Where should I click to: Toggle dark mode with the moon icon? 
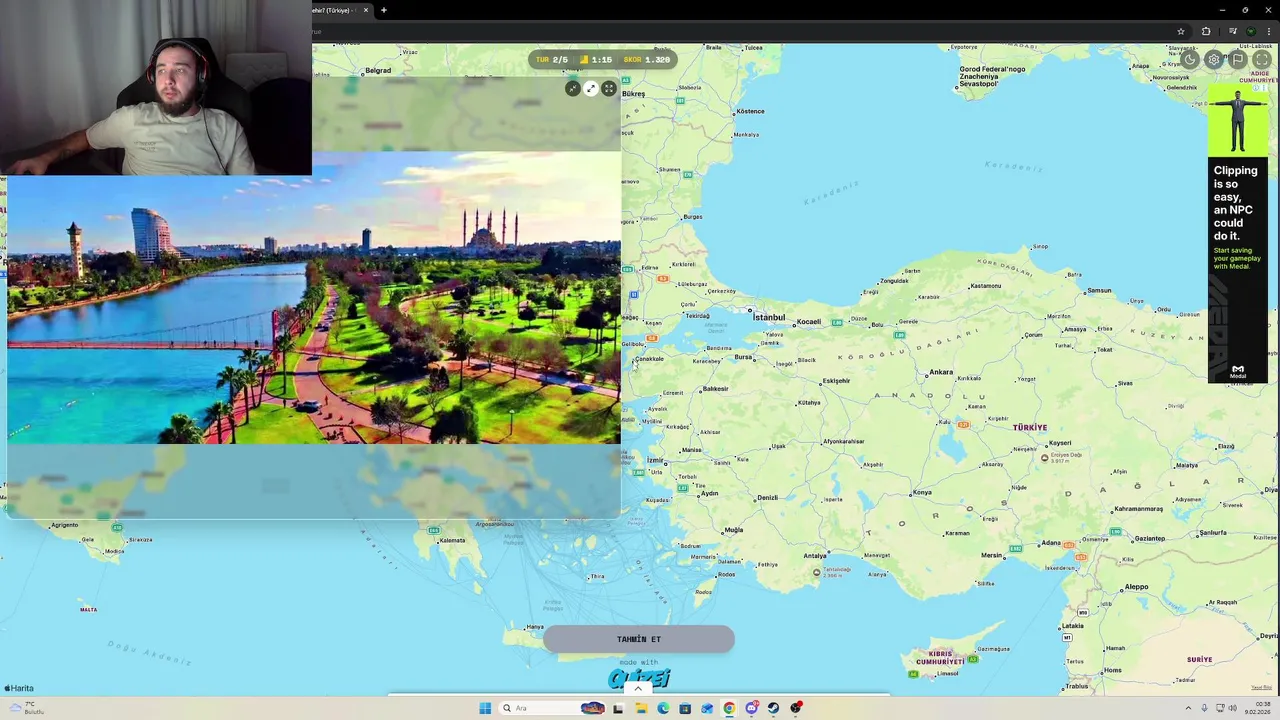coord(1190,60)
